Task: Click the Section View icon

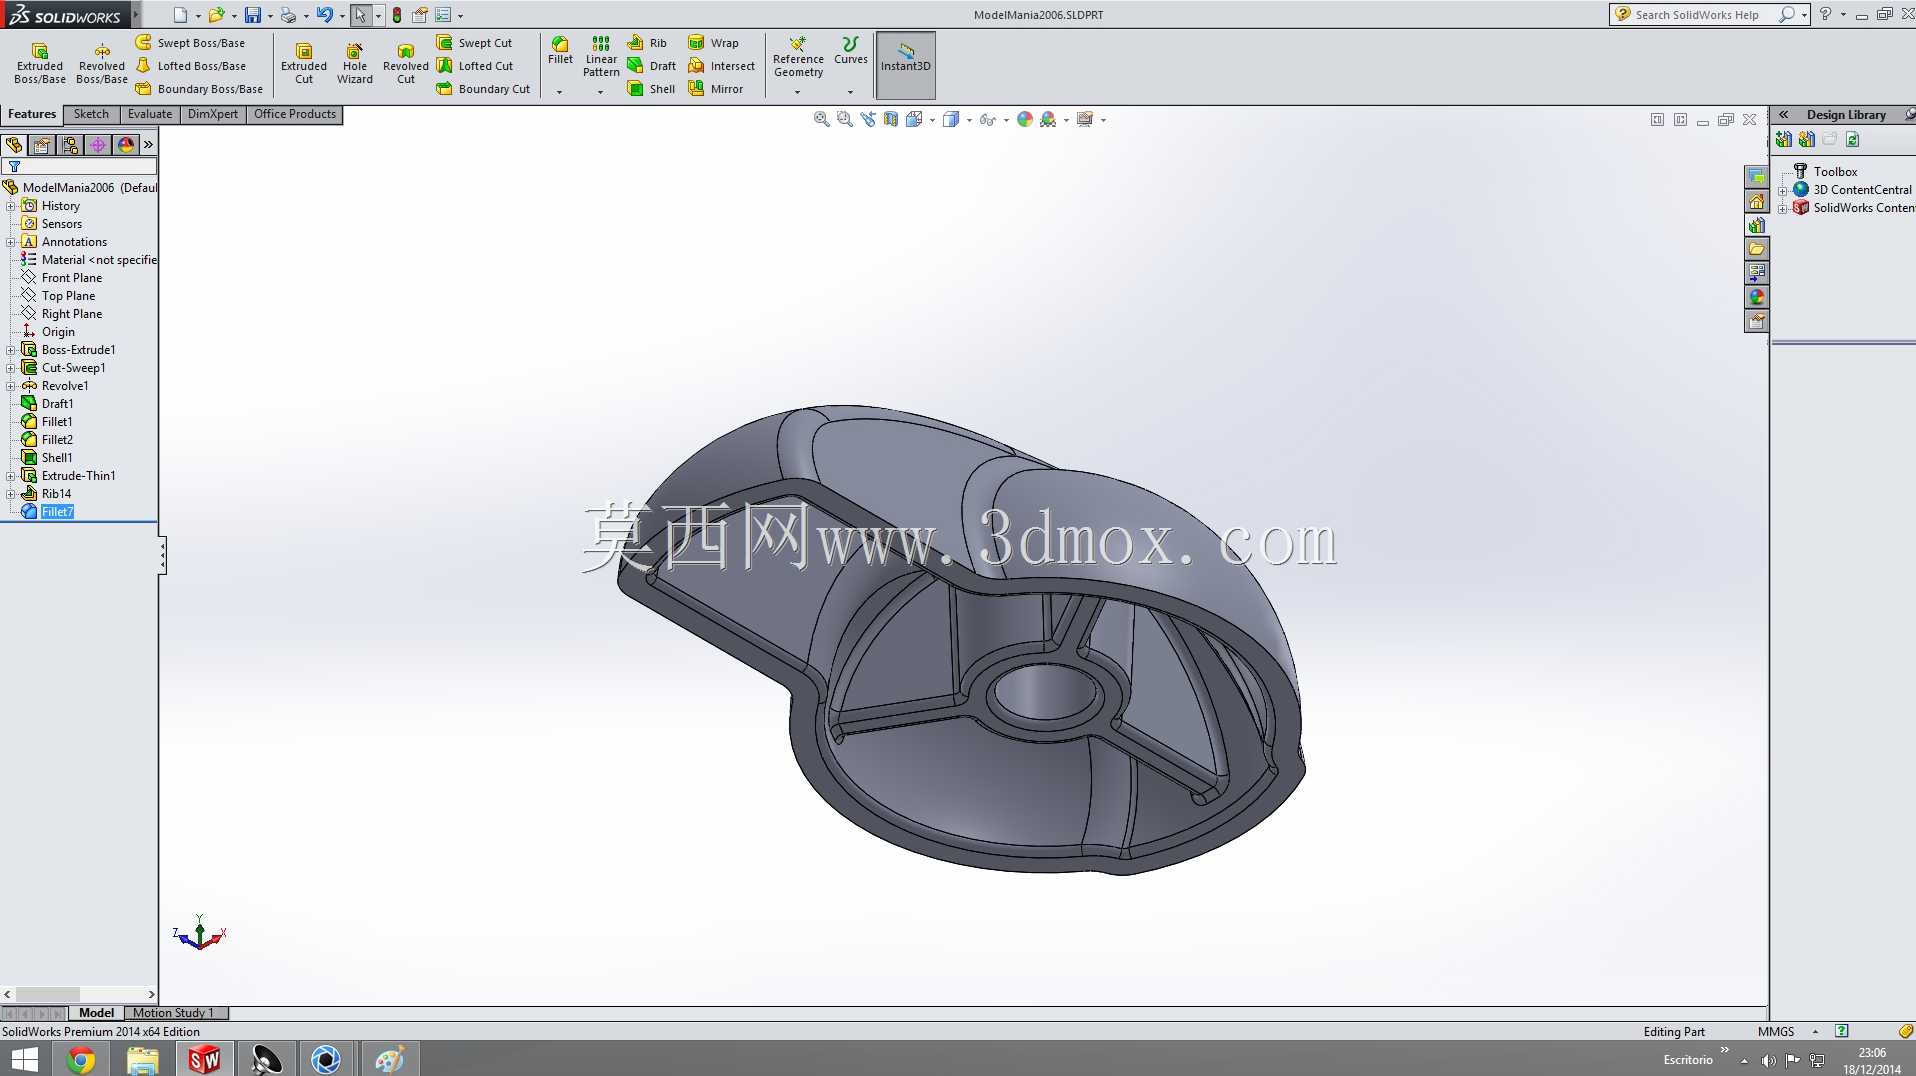Action: coord(891,119)
